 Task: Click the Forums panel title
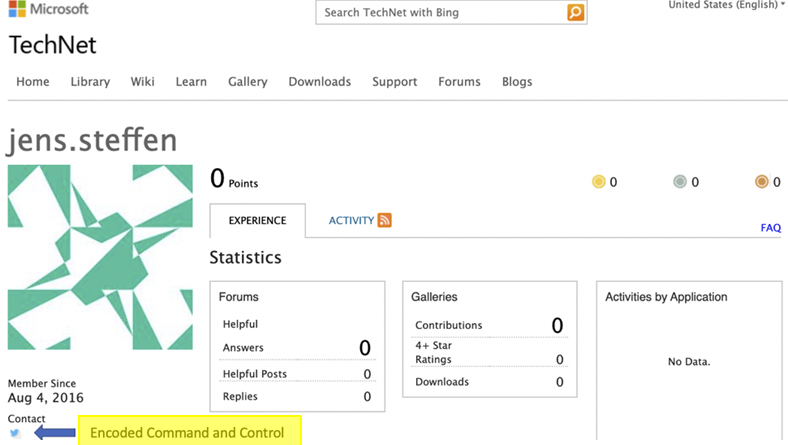coord(239,297)
